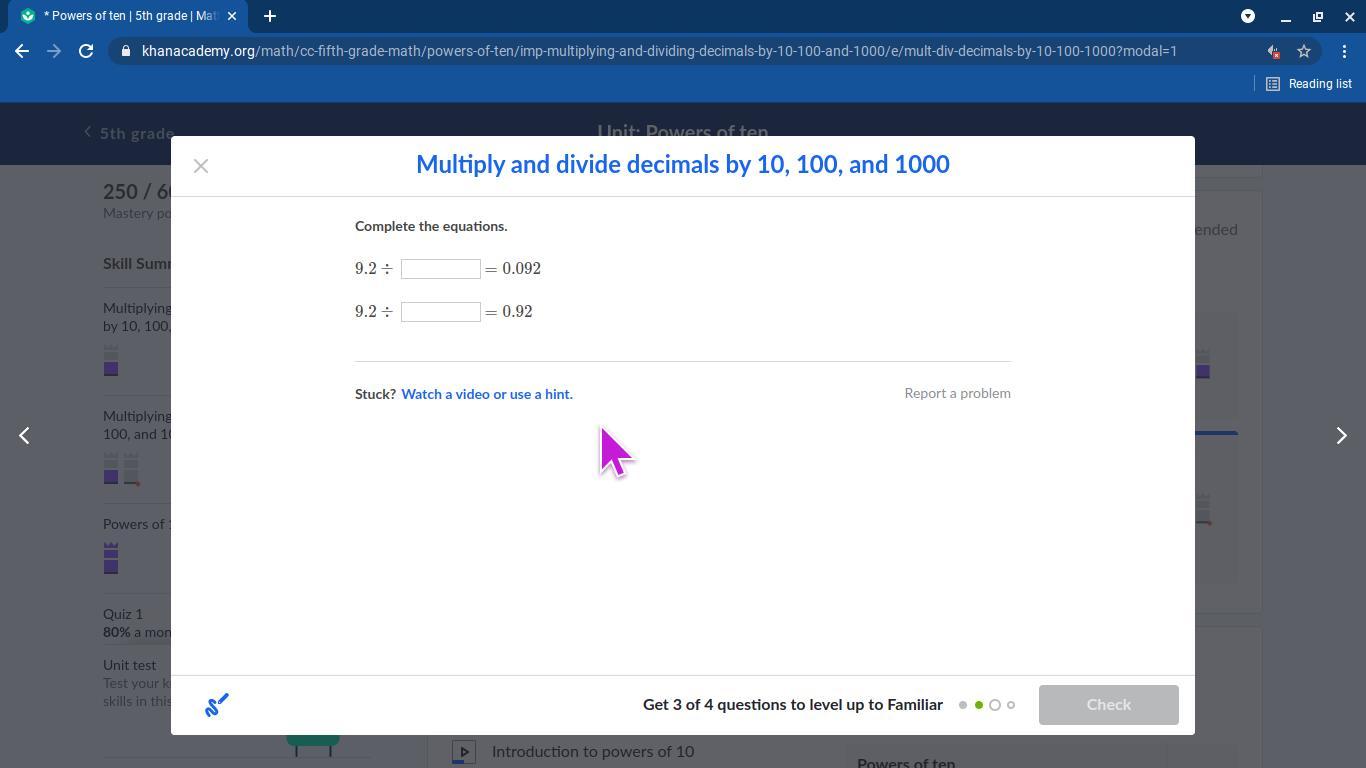The height and width of the screenshot is (768, 1366).
Task: Click the browser back arrow
Action: (x=22, y=51)
